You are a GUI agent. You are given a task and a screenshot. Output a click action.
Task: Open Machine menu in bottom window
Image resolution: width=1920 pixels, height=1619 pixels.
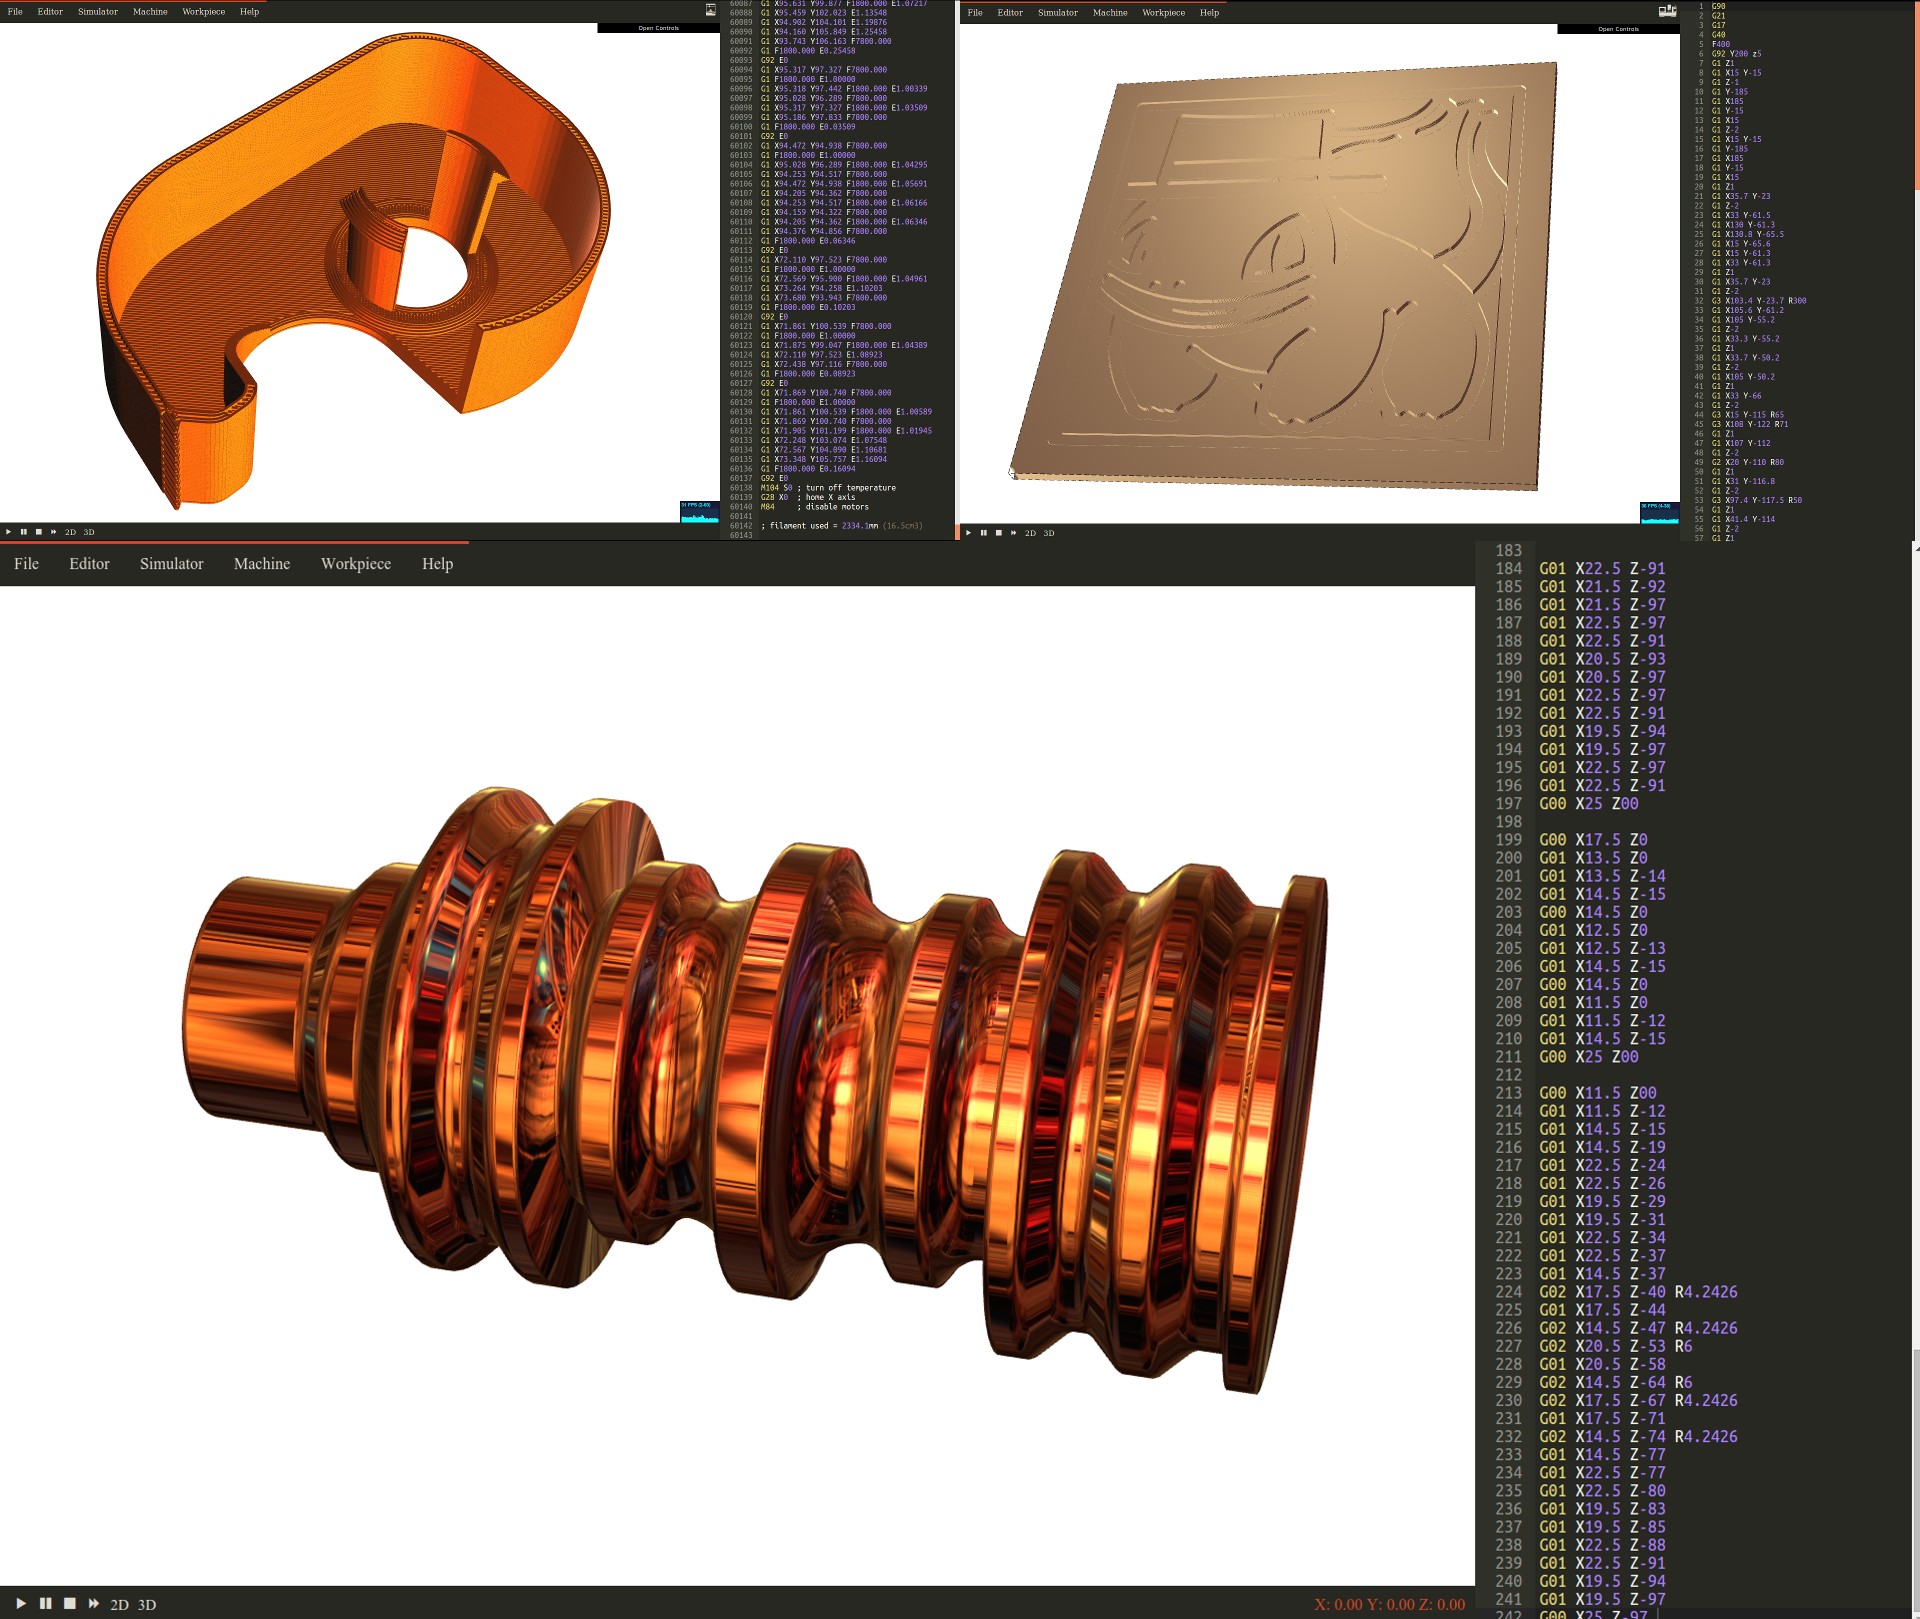(x=261, y=564)
